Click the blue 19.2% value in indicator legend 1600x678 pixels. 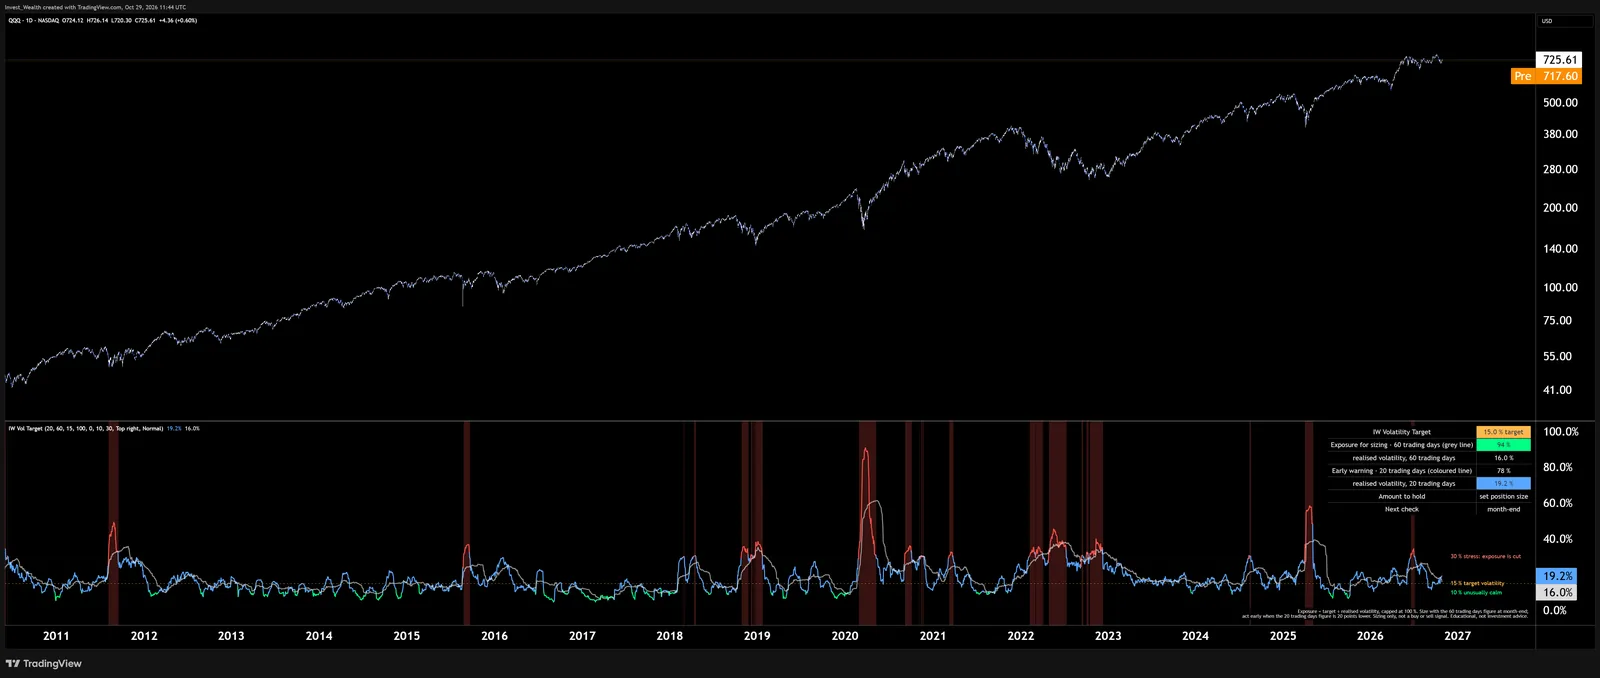pyautogui.click(x=174, y=428)
